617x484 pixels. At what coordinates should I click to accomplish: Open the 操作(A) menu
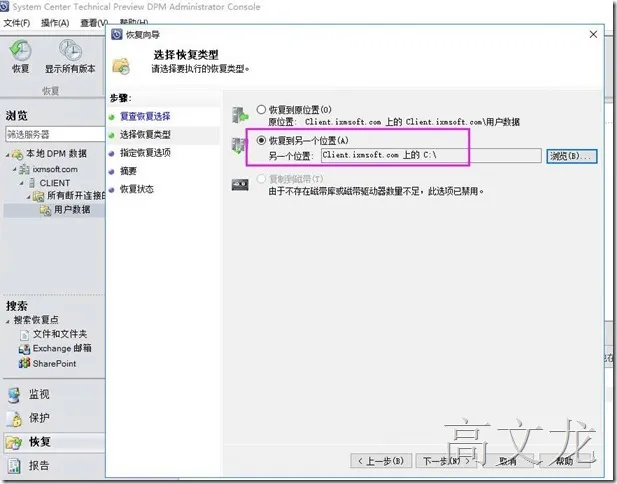click(x=55, y=23)
